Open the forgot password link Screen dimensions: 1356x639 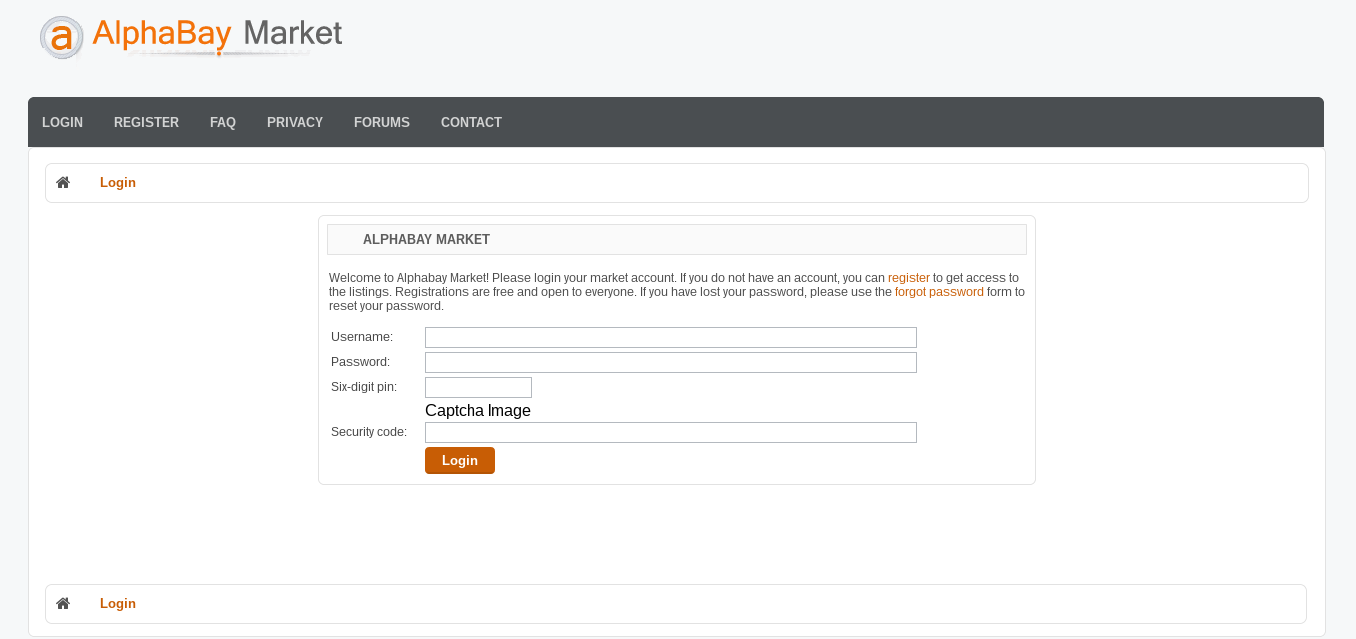[939, 292]
